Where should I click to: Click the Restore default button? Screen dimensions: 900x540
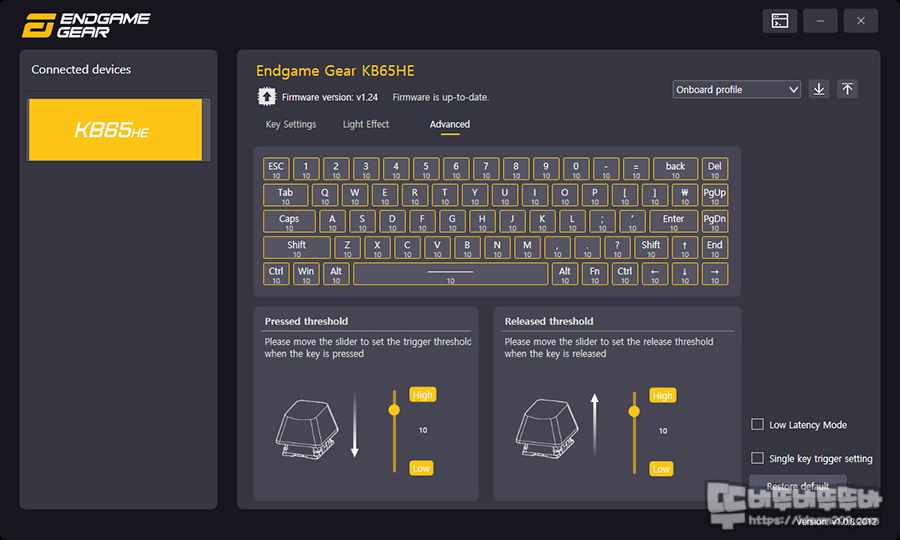point(798,485)
